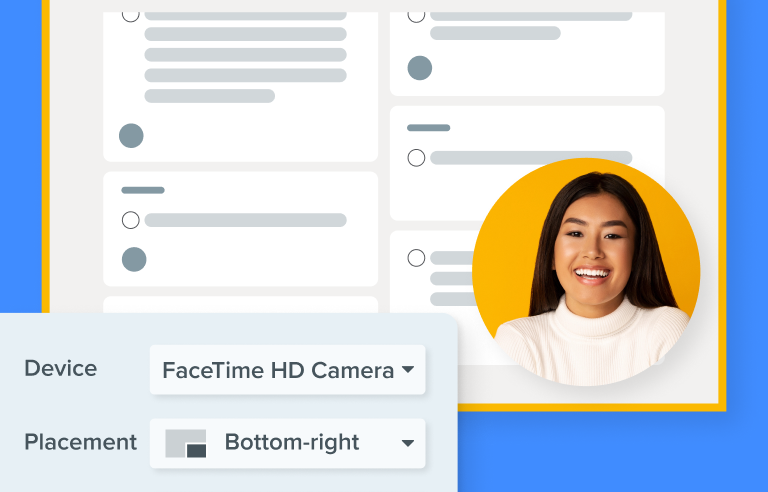Screen dimensions: 768x492
Task: Open the FaceTime HD Camera combo box
Action: click(288, 369)
